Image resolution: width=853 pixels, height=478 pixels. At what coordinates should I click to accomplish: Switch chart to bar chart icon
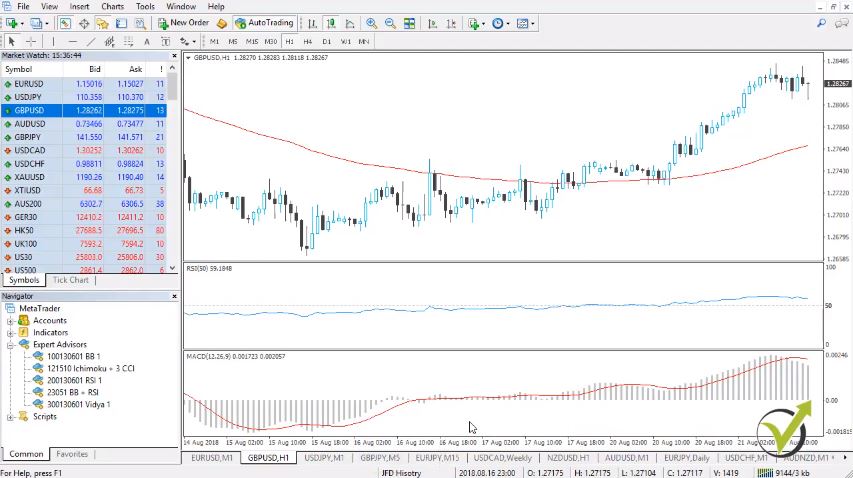click(312, 23)
